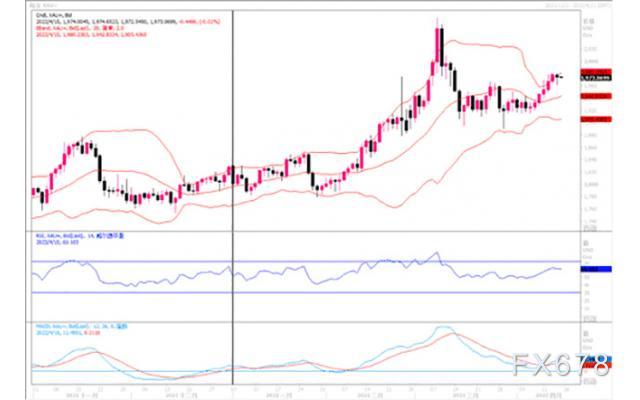Select the RSI upper overbought horizontal line
The image size is (640, 400).
pyautogui.click(x=306, y=261)
